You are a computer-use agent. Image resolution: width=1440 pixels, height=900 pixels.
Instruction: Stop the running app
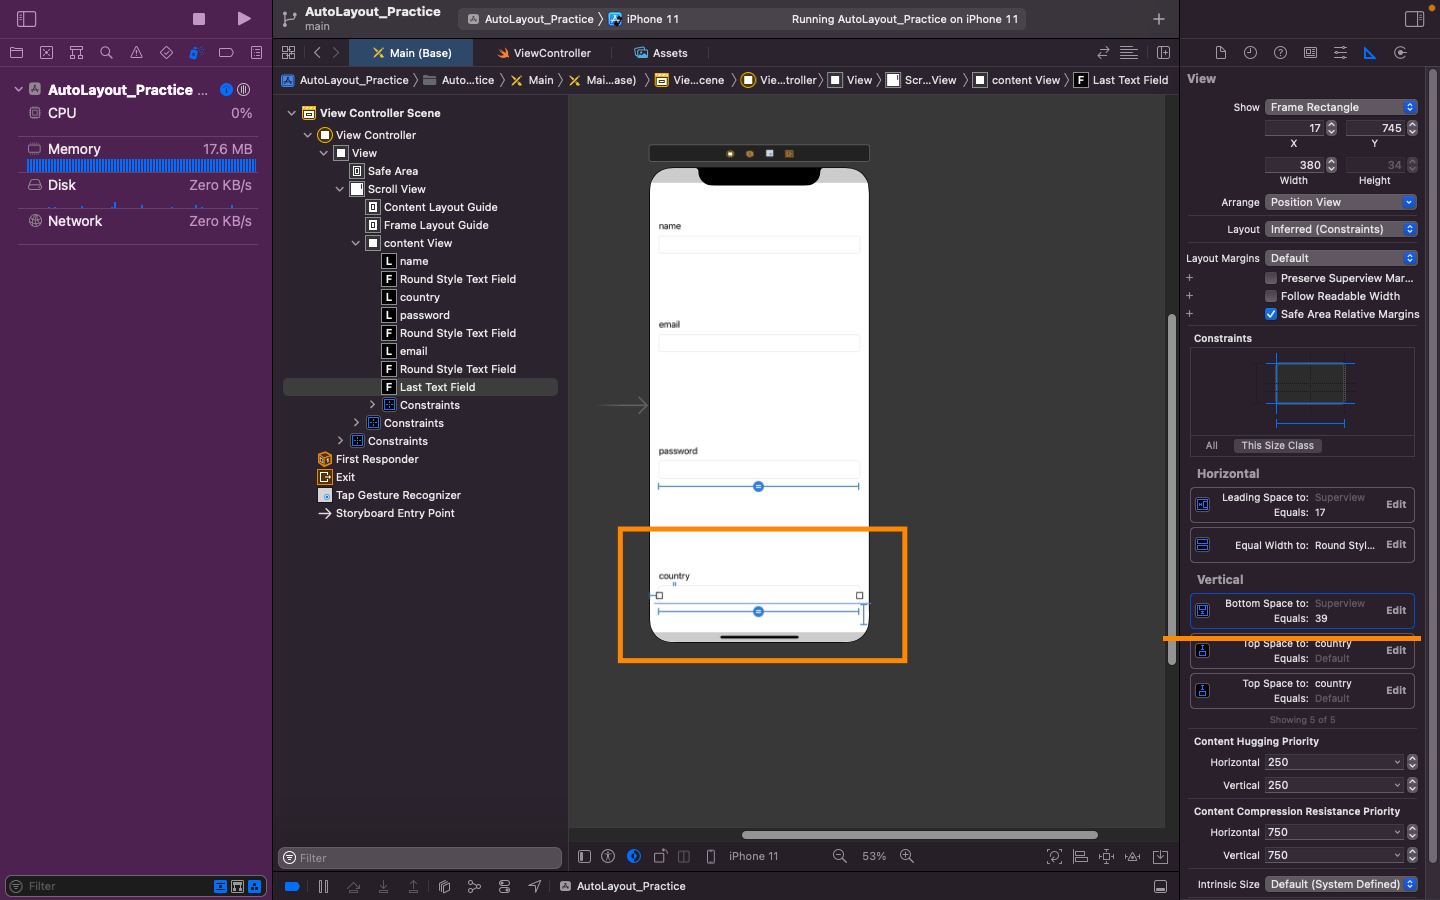[x=199, y=19]
